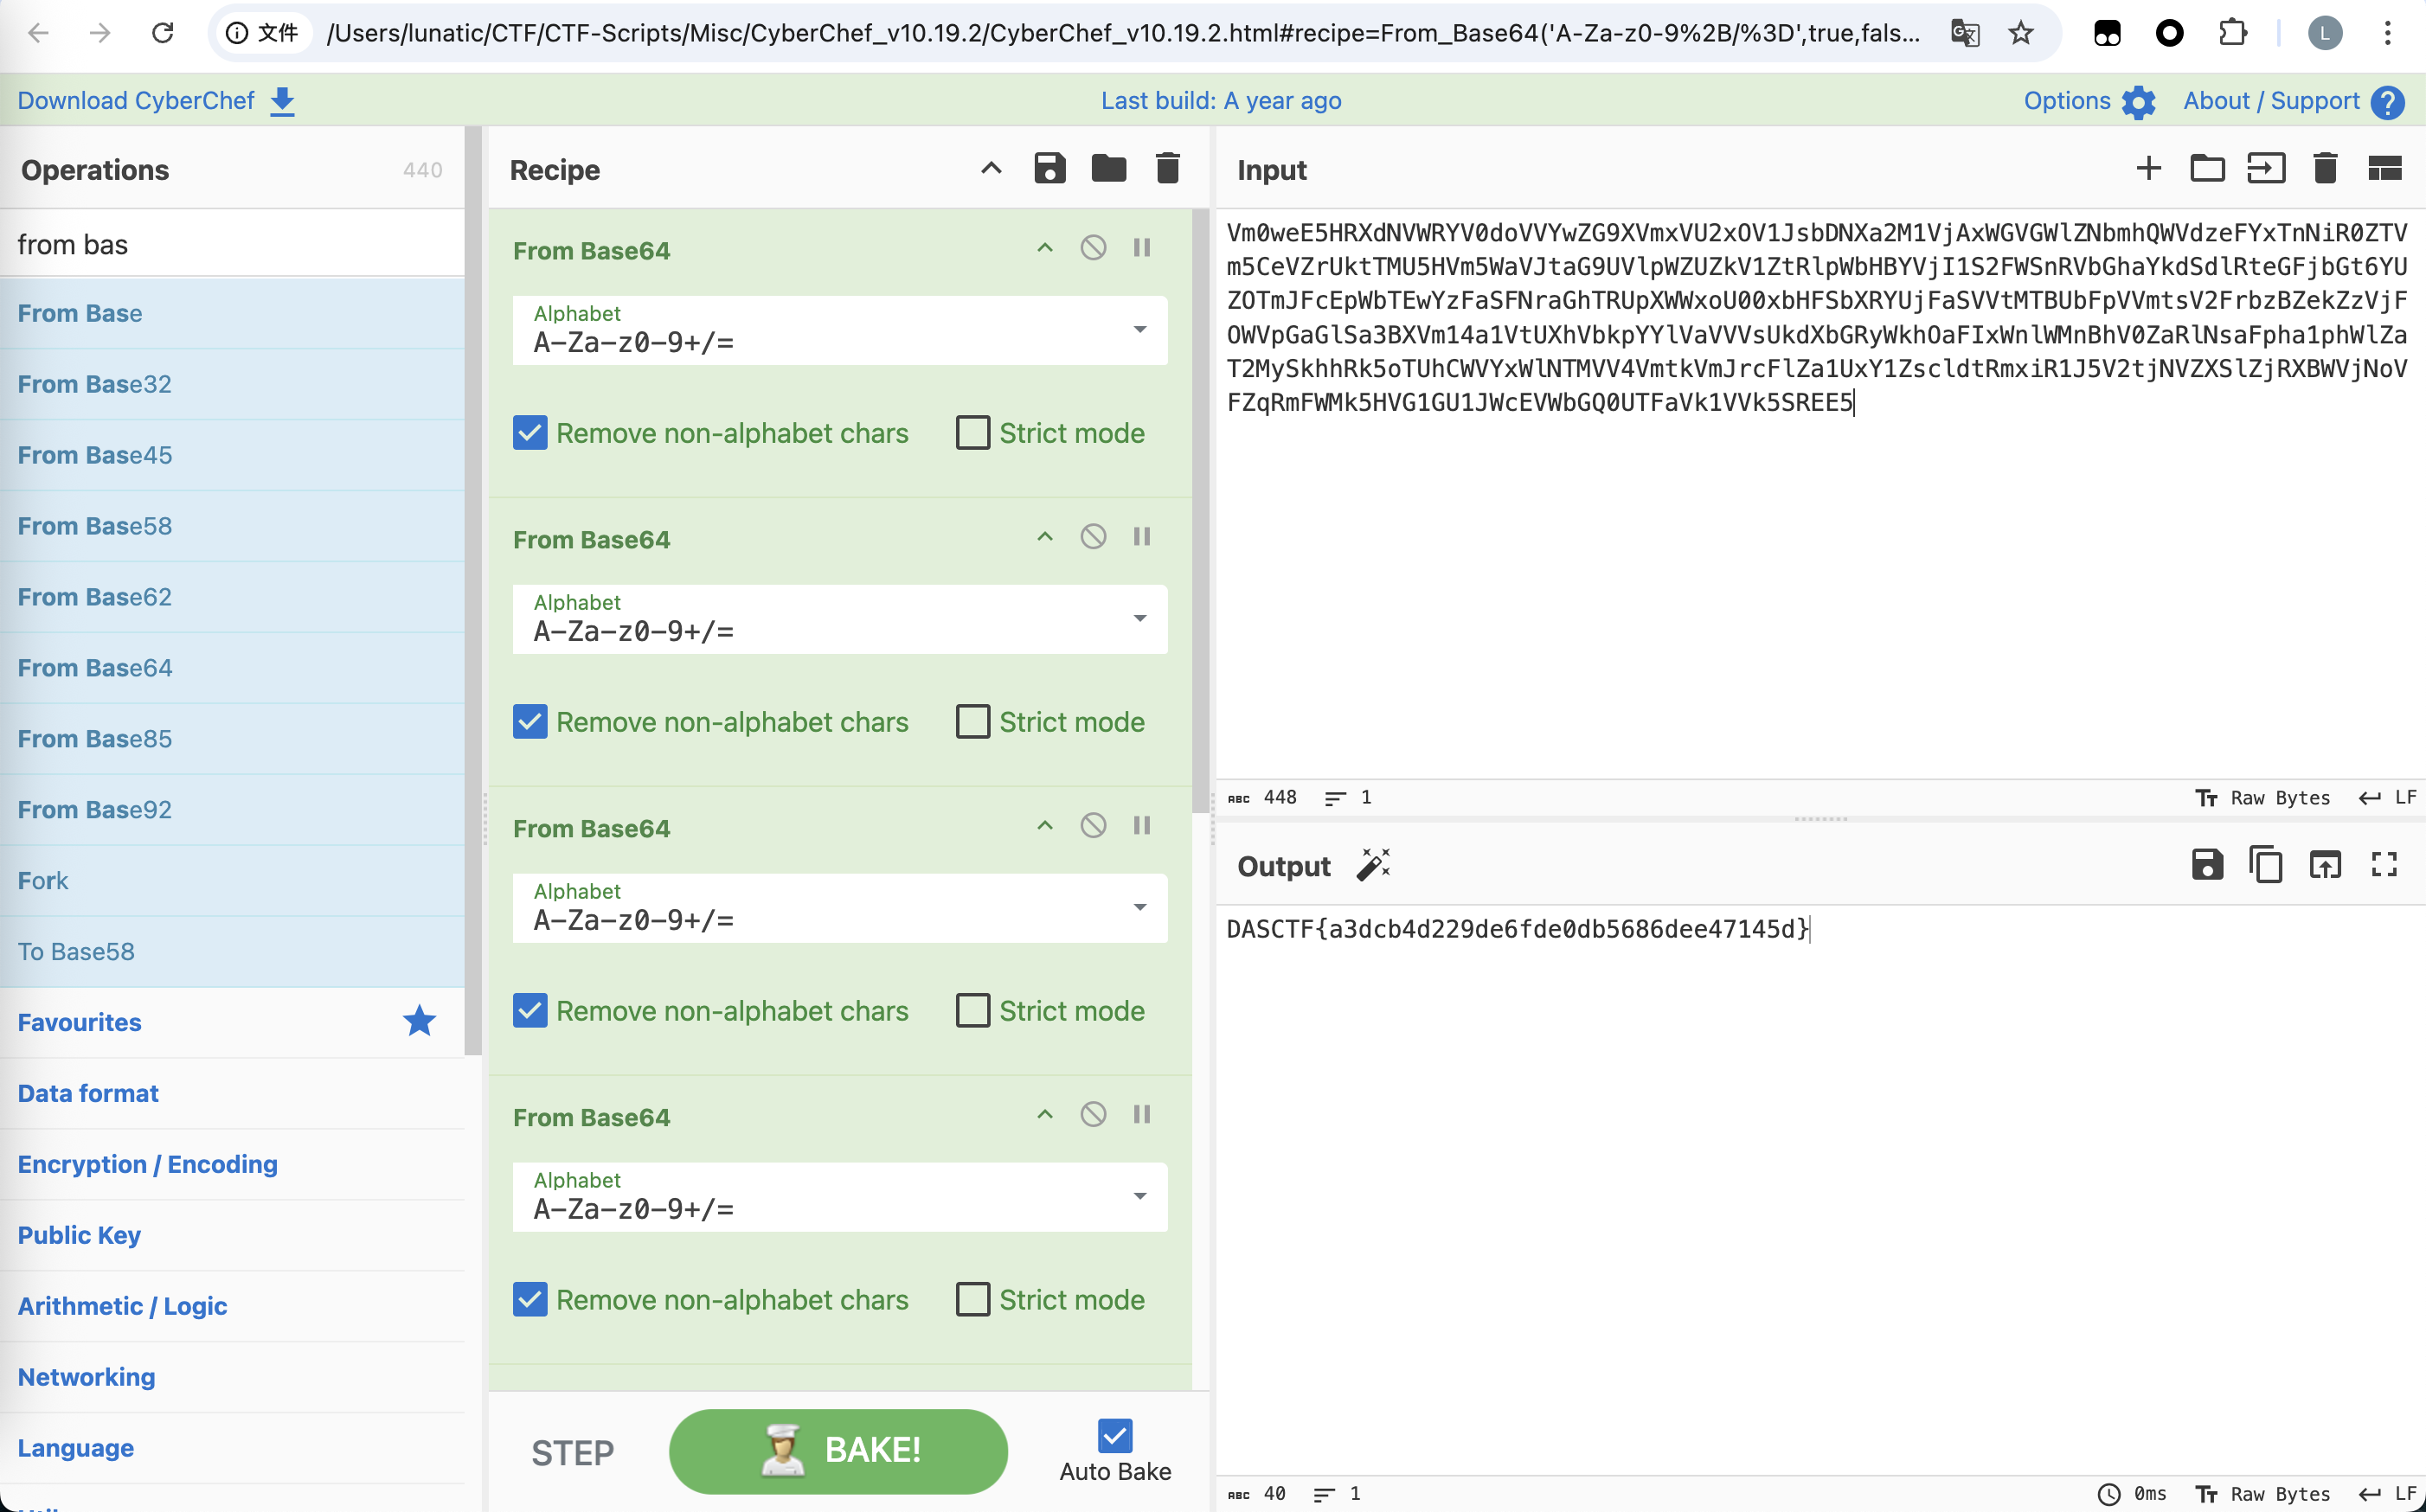The image size is (2426, 1512).
Task: Open Alphabet dropdown in third From Base64
Action: (840, 908)
